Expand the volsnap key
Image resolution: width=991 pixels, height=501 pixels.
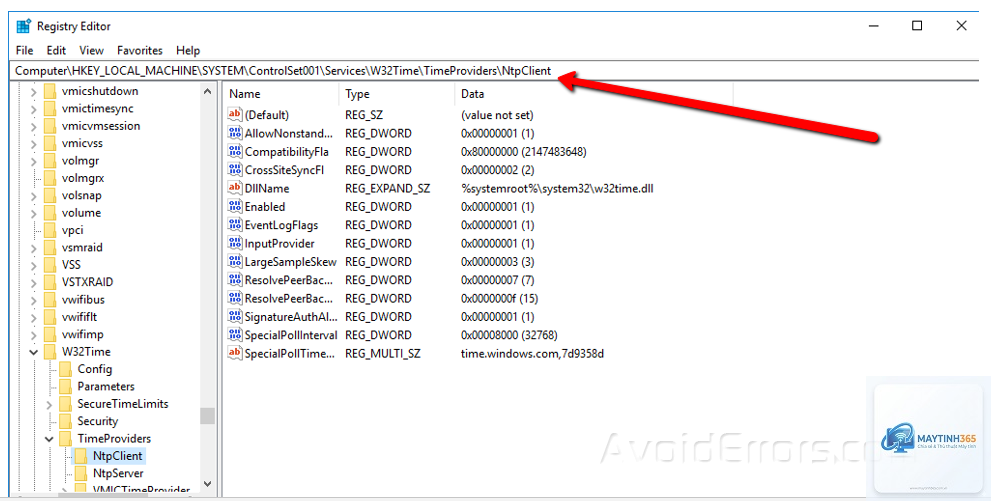pyautogui.click(x=33, y=196)
